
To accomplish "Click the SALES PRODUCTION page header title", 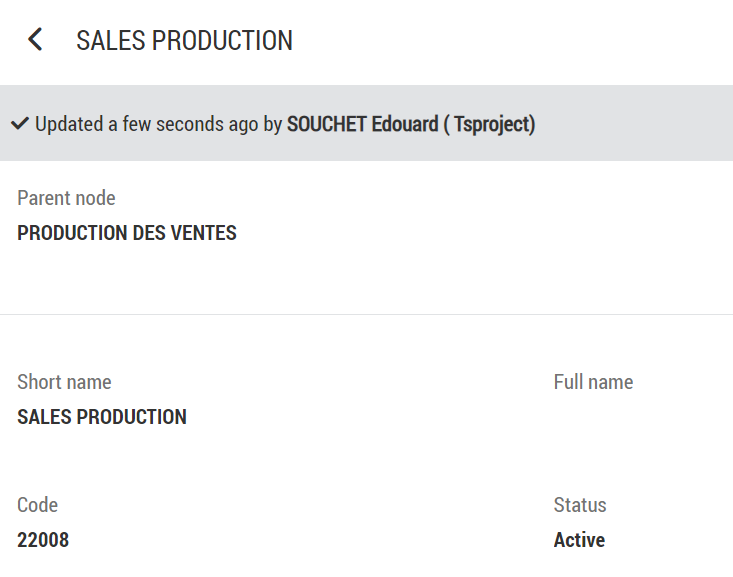I will (184, 41).
